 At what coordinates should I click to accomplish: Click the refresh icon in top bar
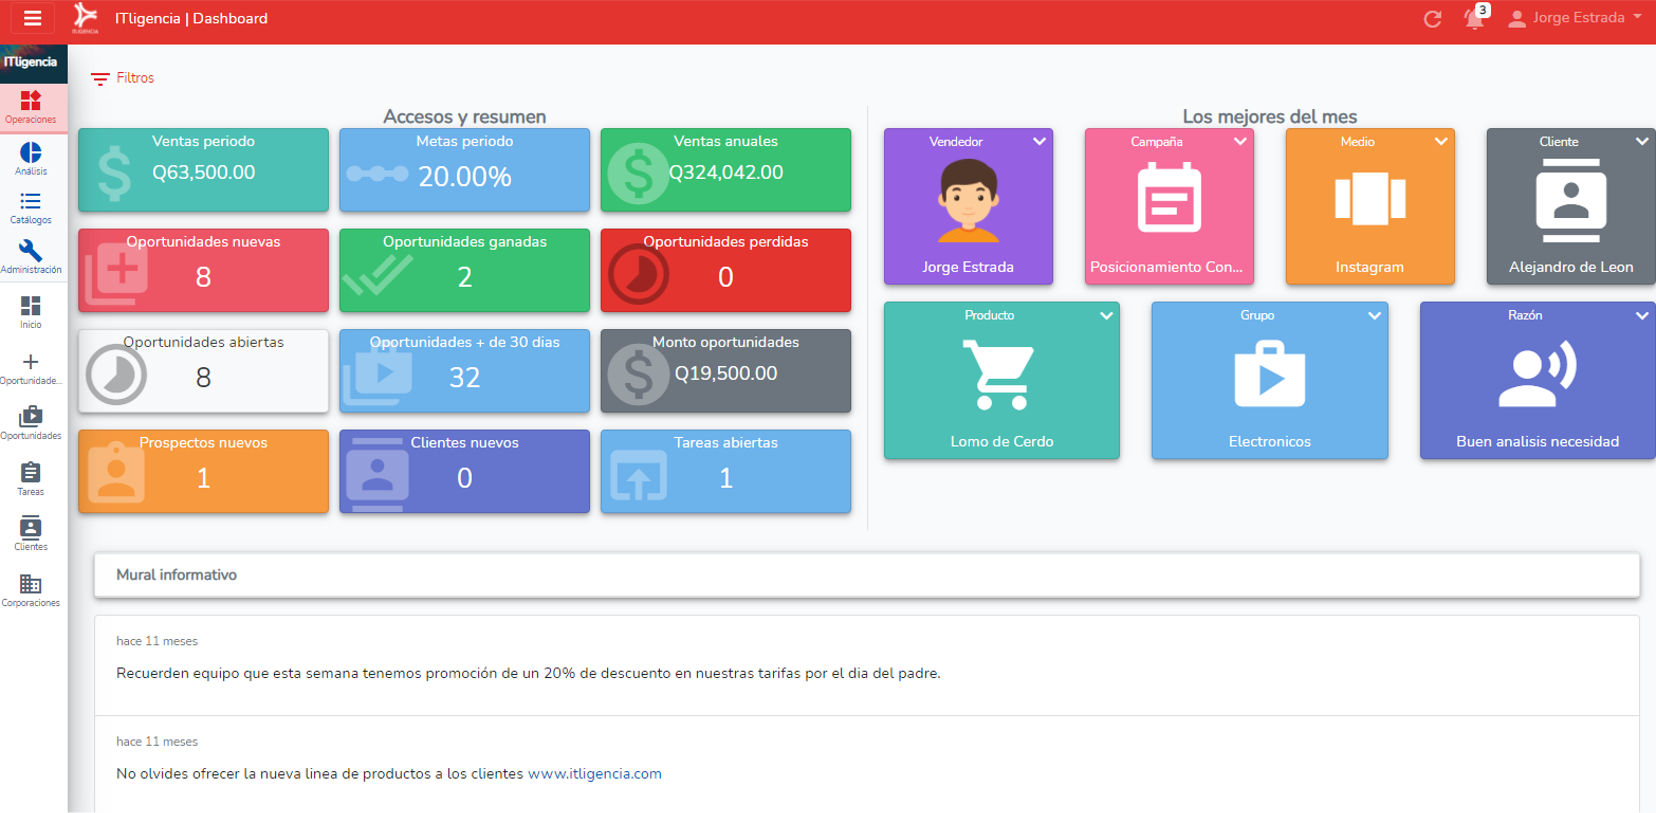tap(1432, 19)
